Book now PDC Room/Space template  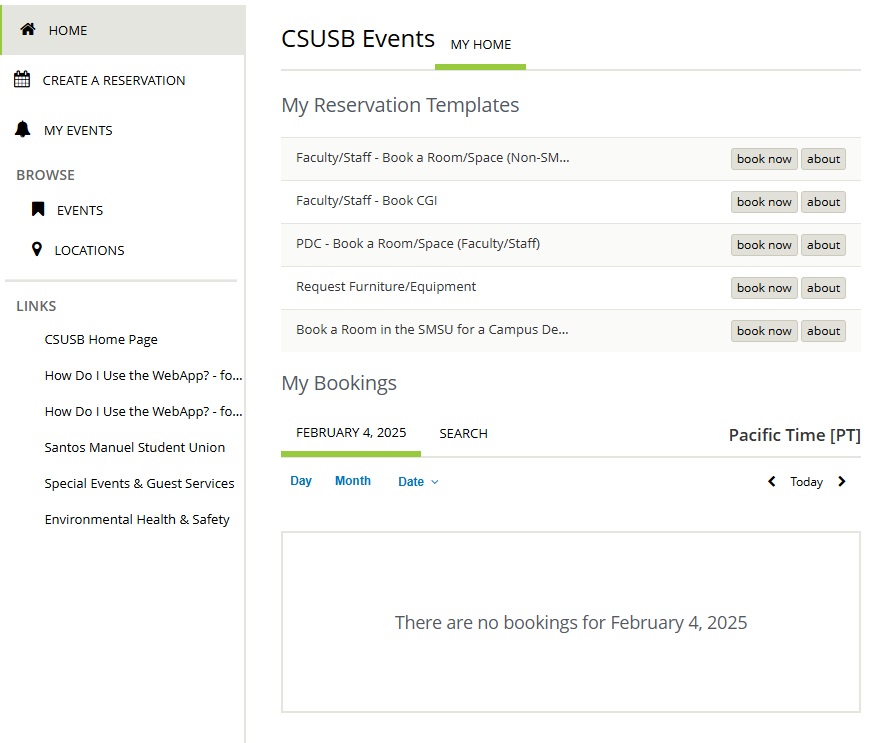click(764, 245)
